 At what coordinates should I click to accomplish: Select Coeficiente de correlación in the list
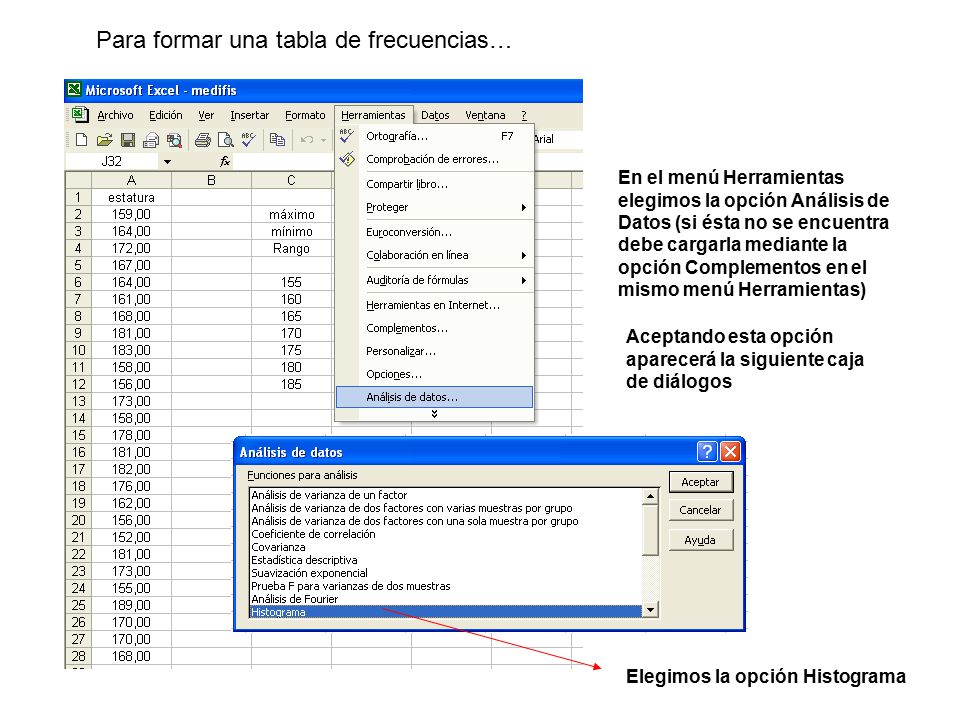click(x=446, y=534)
